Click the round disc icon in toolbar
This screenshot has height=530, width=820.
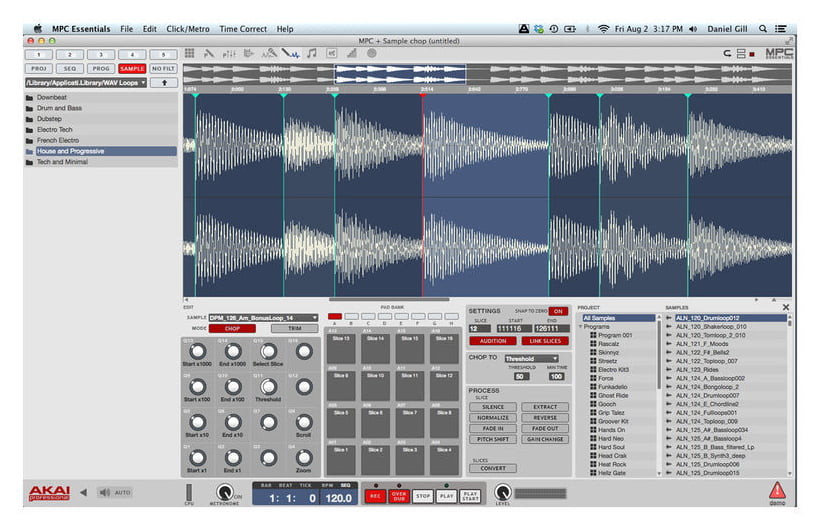(371, 53)
